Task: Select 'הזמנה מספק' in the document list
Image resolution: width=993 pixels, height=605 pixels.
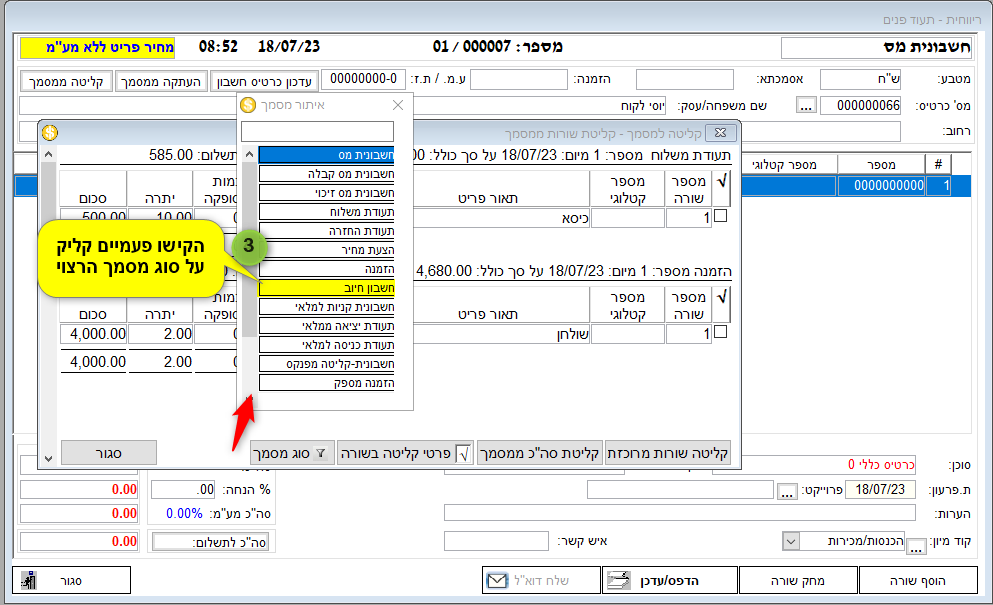Action: pyautogui.click(x=326, y=383)
